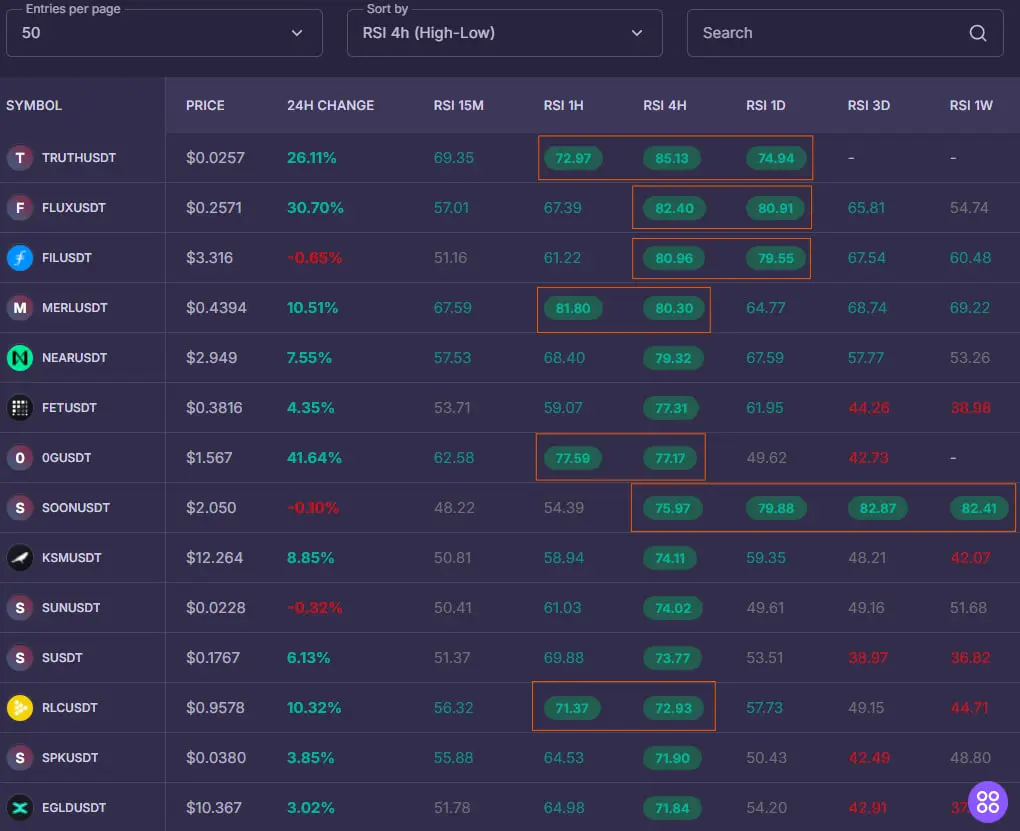Screen dimensions: 1020x831
Task: Open the FLUXUSDT symbol link
Action: 74,208
